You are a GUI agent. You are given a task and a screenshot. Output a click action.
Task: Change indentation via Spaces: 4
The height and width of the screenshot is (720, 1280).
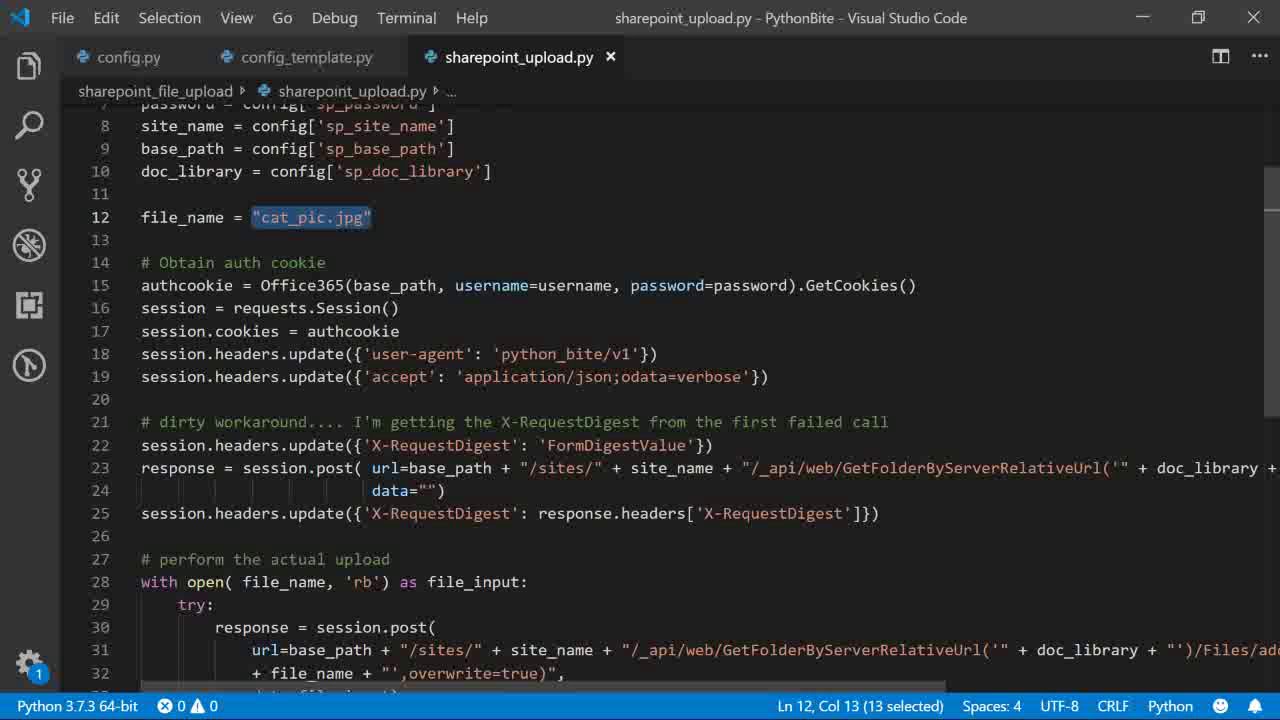tap(991, 706)
